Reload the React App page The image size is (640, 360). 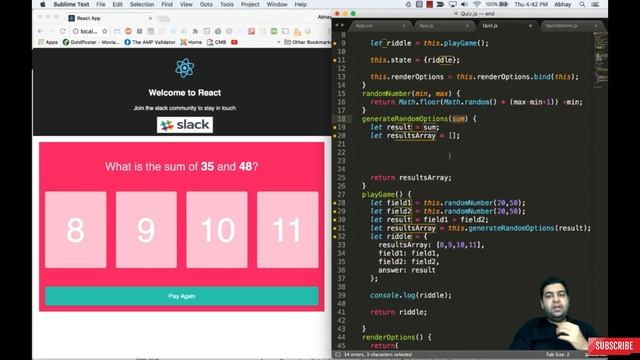(62, 31)
